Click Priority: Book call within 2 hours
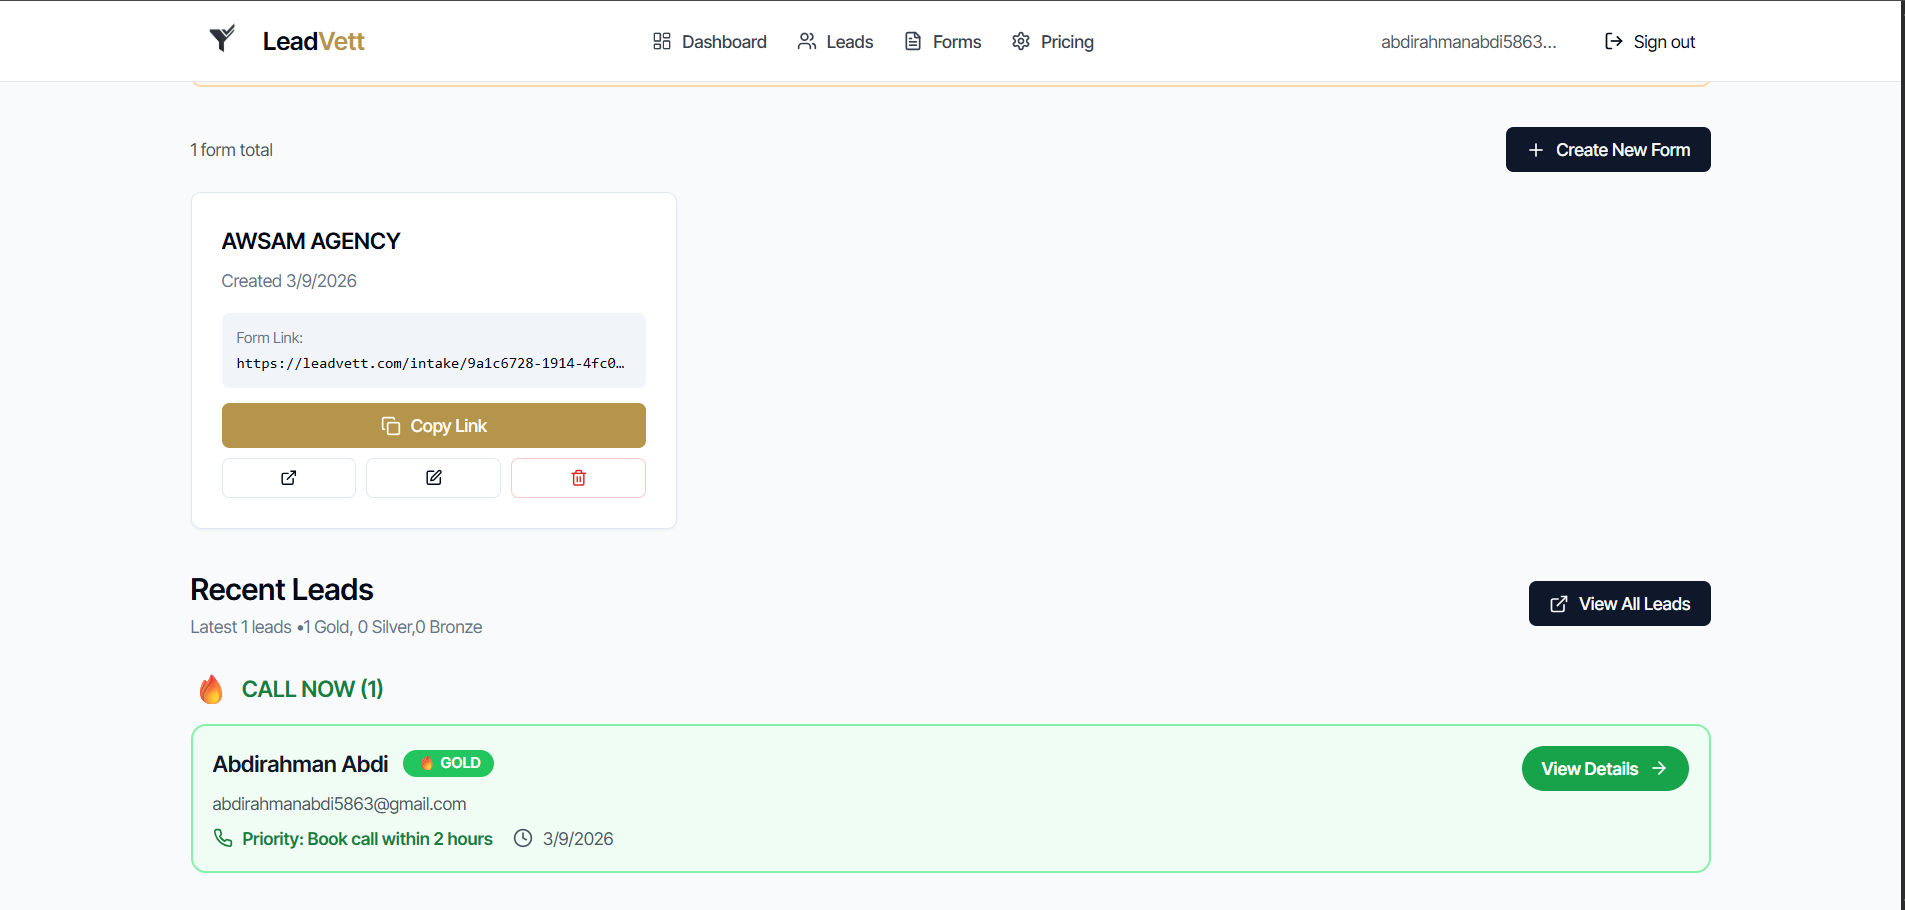 click(x=367, y=839)
